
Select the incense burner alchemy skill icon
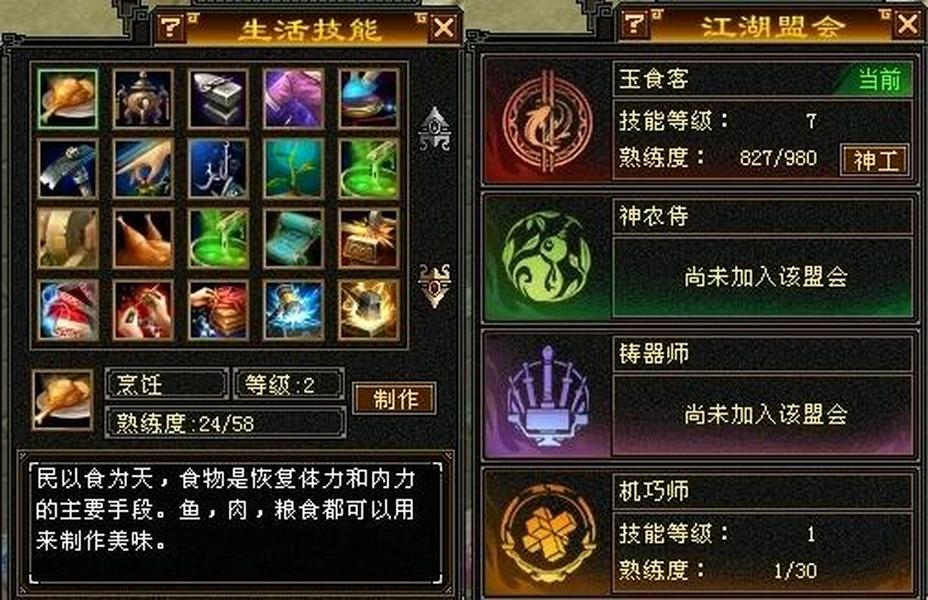click(143, 99)
